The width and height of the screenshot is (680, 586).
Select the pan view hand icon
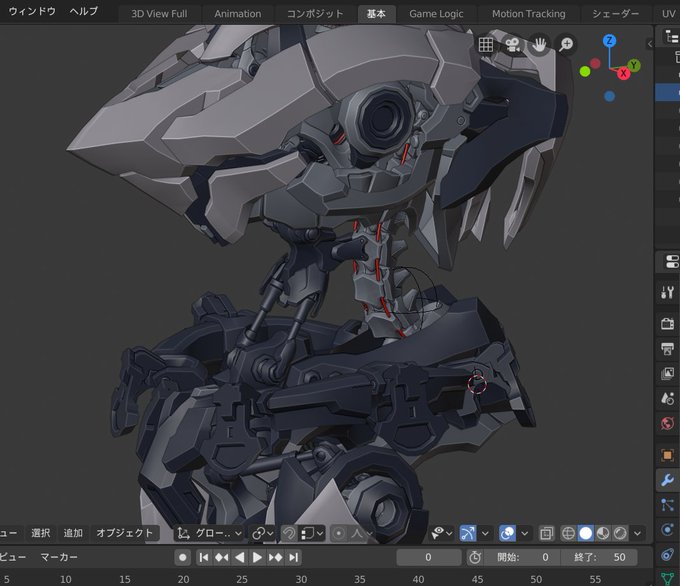(x=539, y=45)
